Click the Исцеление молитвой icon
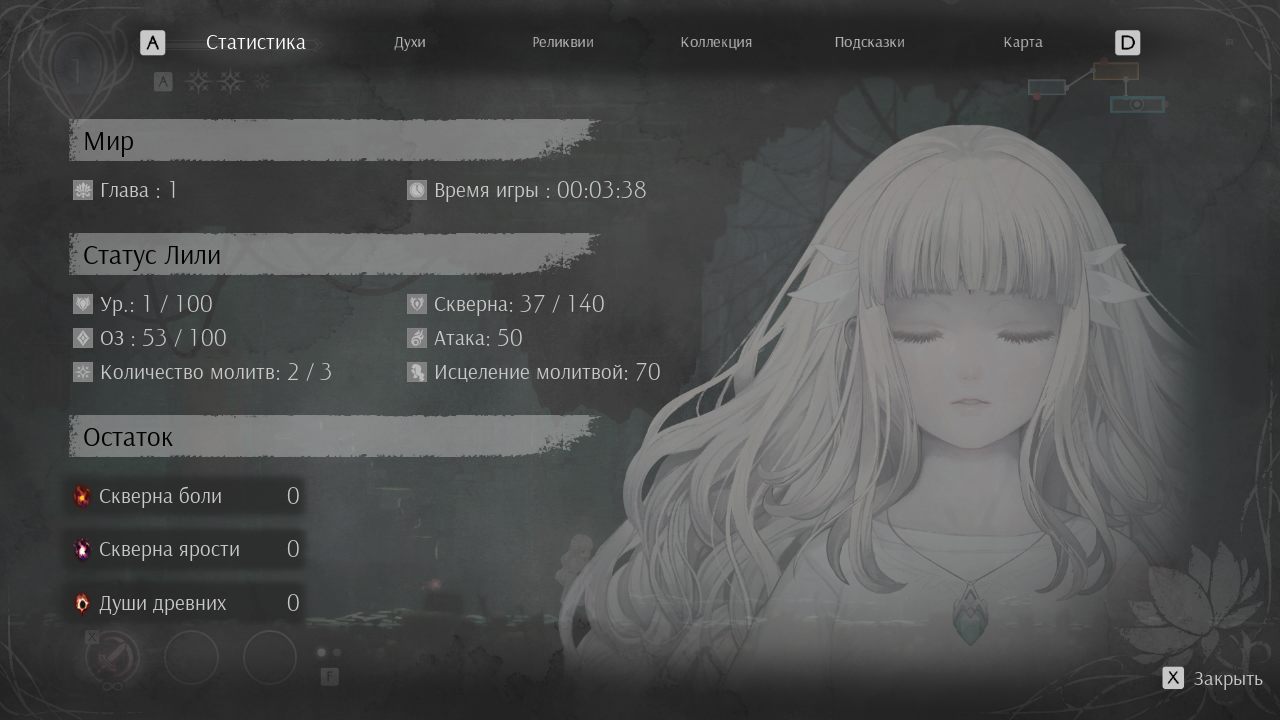1280x720 pixels. pyautogui.click(x=417, y=372)
